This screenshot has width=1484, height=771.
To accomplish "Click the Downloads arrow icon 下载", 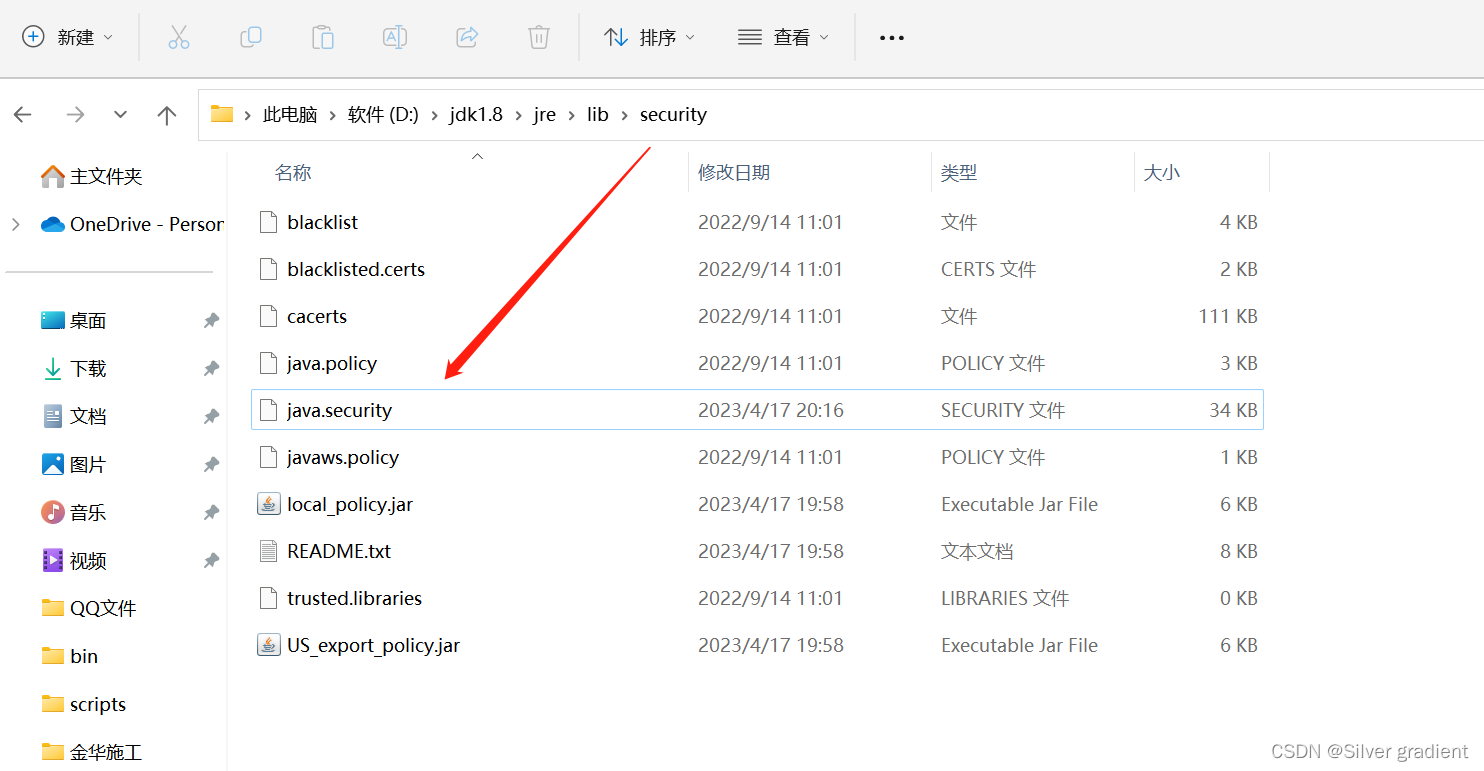I will click(x=53, y=368).
